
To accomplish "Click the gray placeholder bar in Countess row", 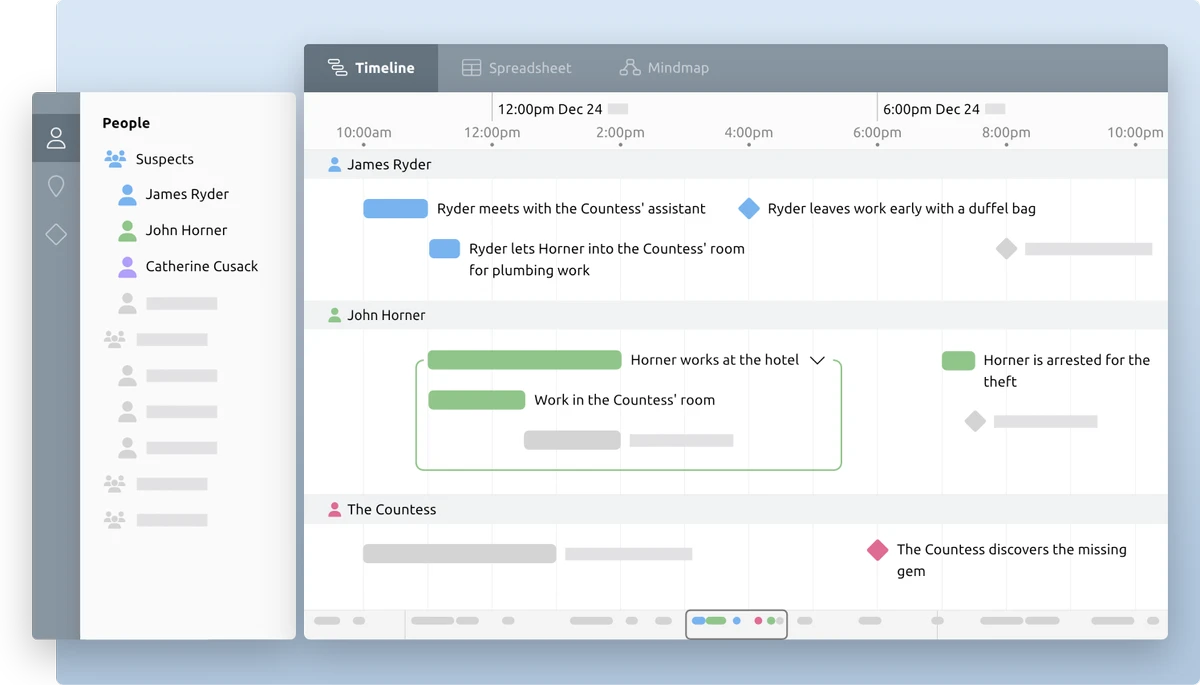I will (x=459, y=554).
